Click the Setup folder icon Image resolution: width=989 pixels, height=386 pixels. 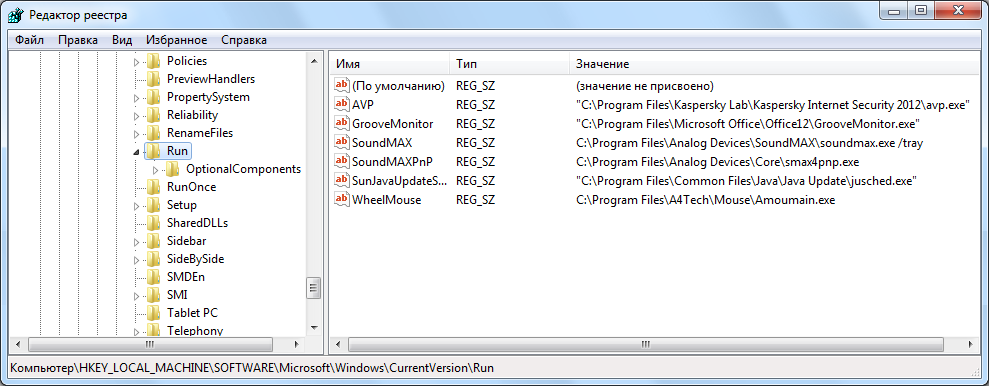coord(153,205)
